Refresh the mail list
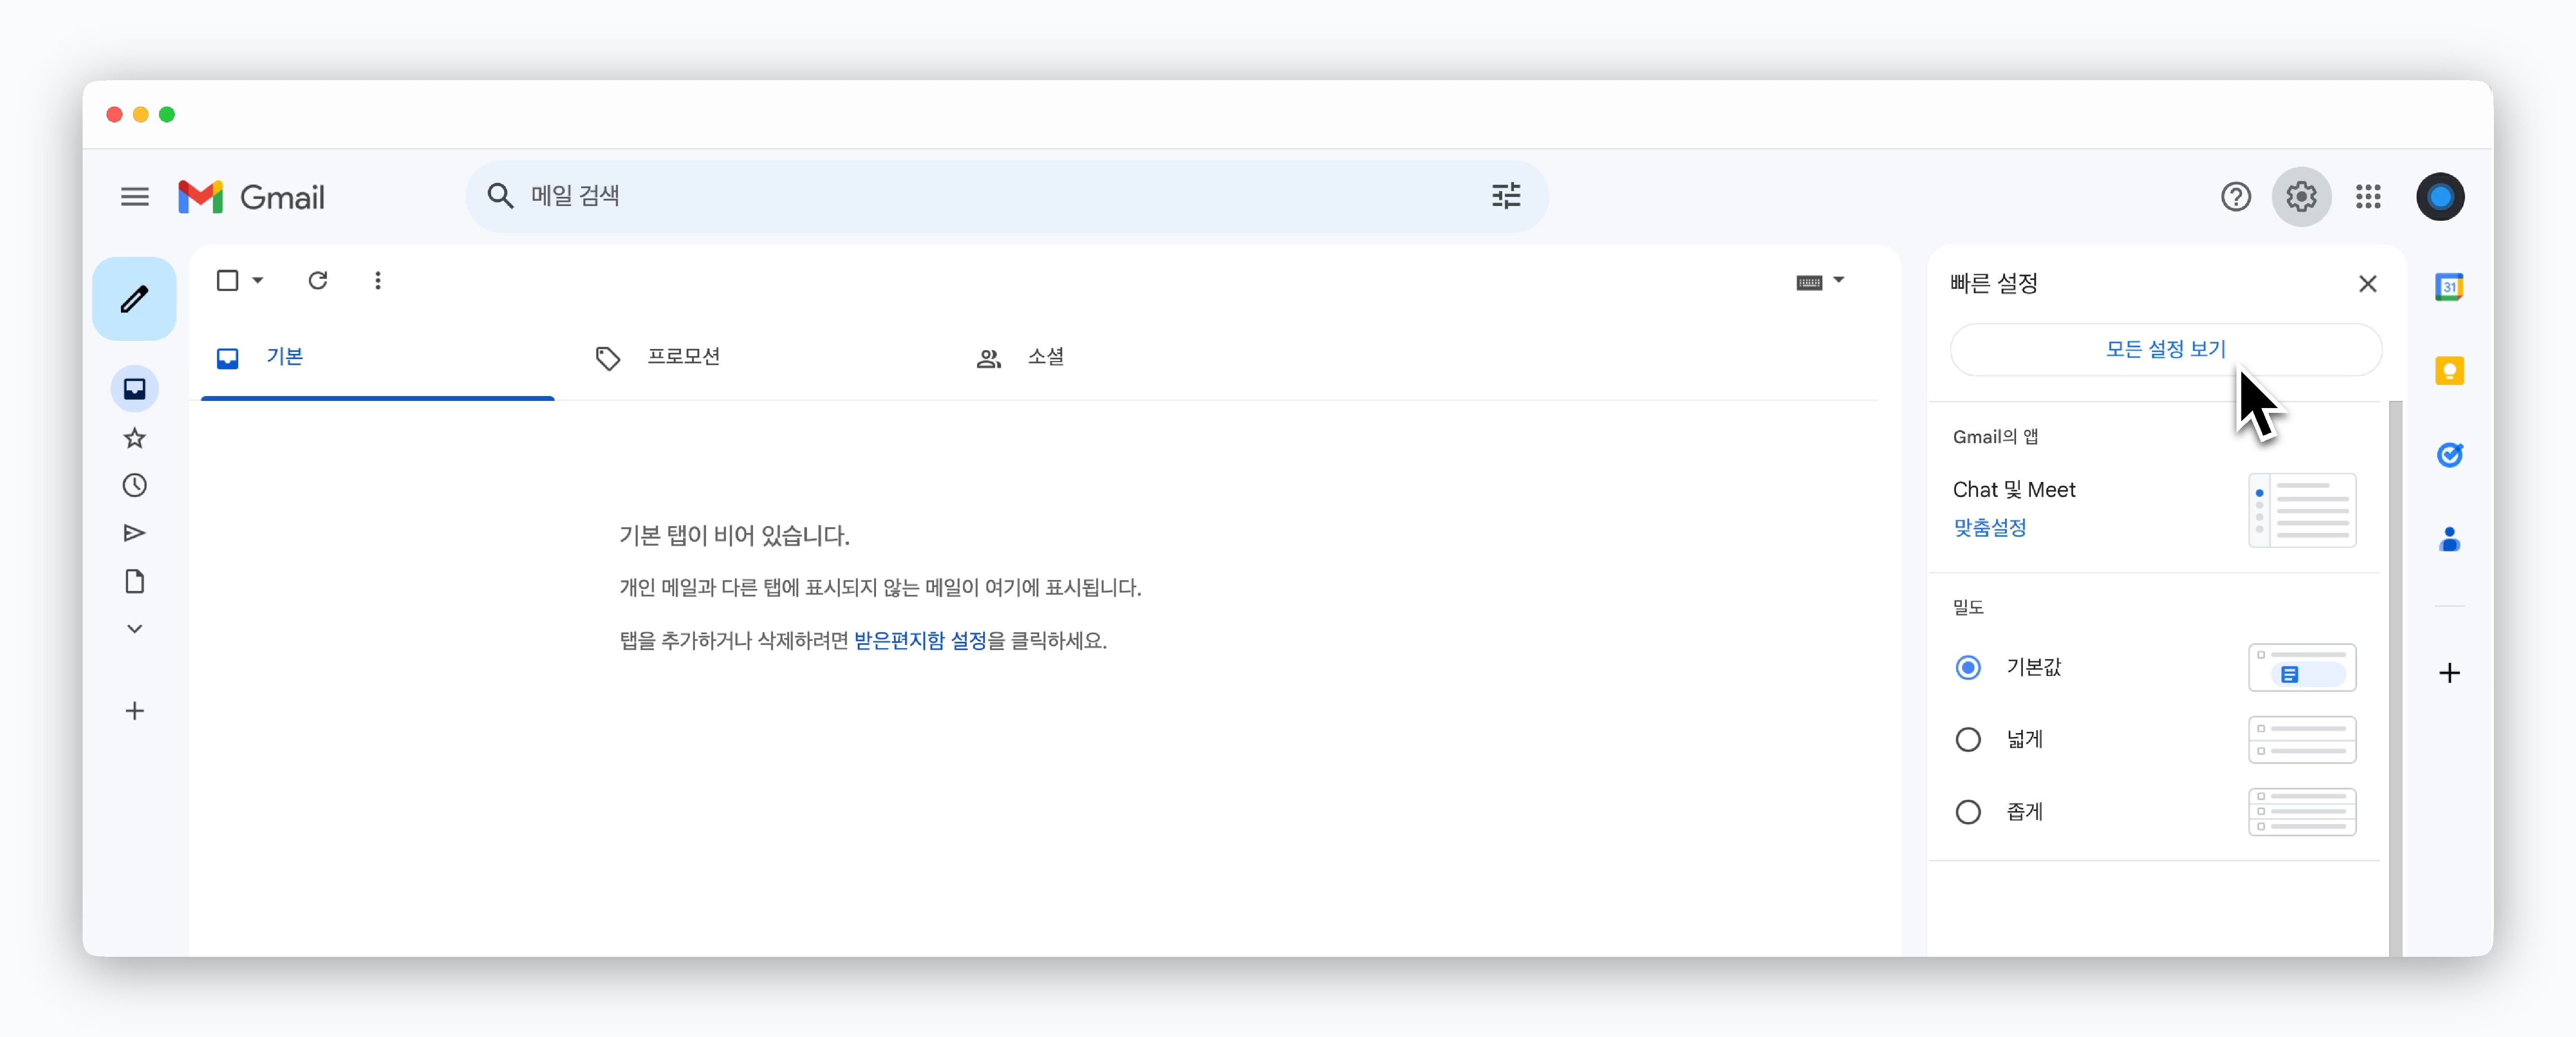Screen dimensions: 2576x1037 coord(317,280)
